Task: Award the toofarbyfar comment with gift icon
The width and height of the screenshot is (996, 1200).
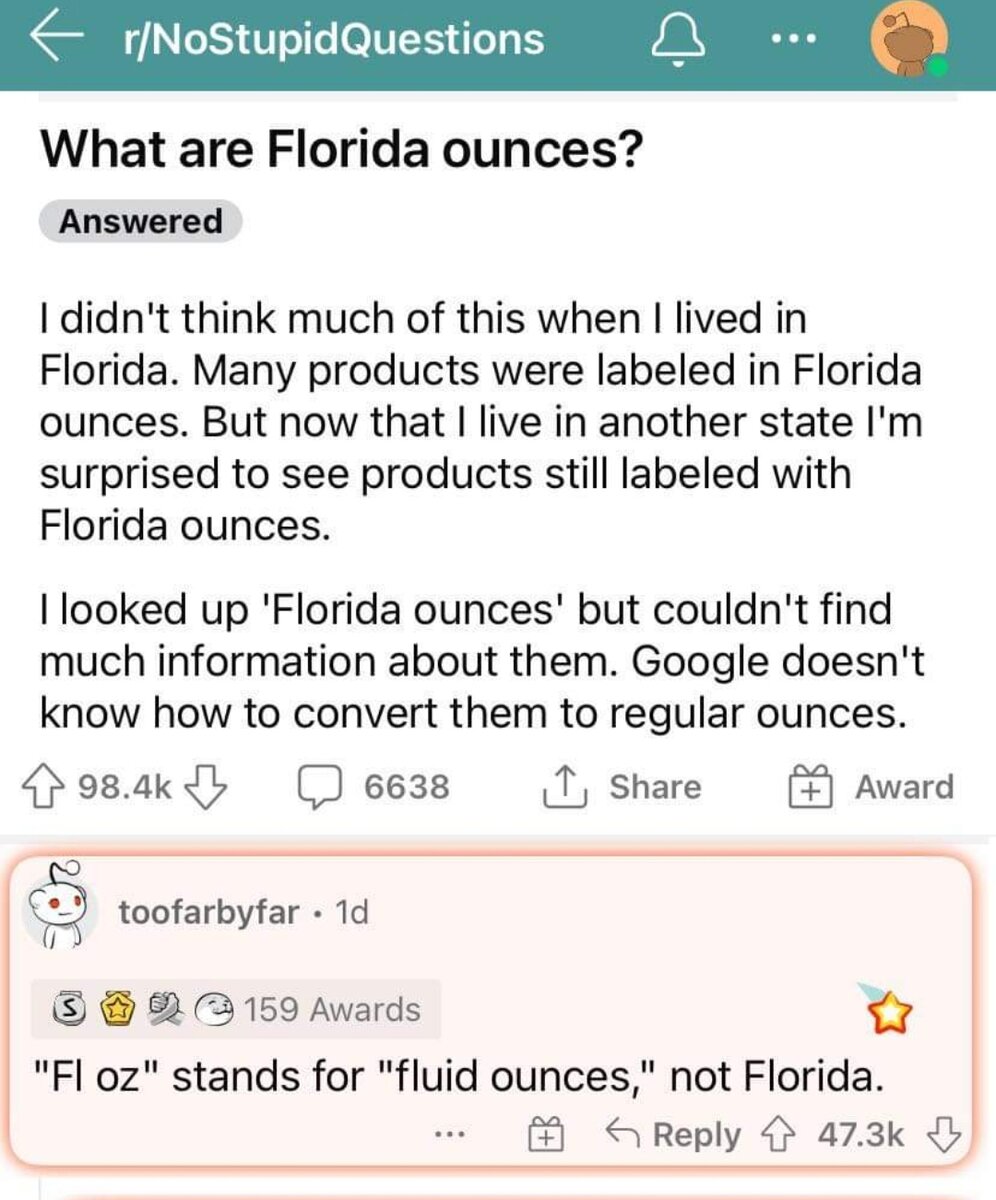Action: tap(543, 1136)
